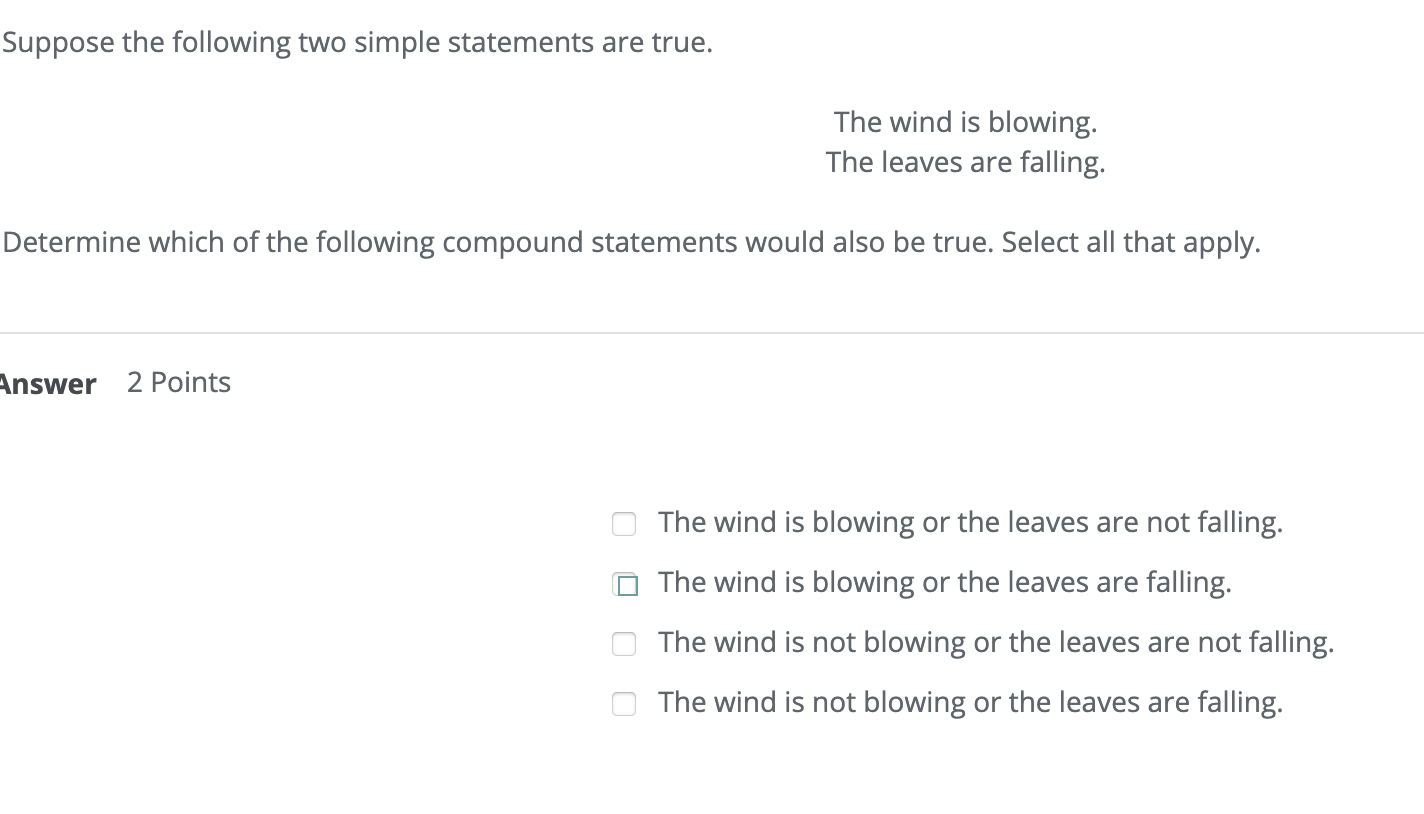Image resolution: width=1424 pixels, height=814 pixels.
Task: Click the question prompt text
Action: (630, 242)
